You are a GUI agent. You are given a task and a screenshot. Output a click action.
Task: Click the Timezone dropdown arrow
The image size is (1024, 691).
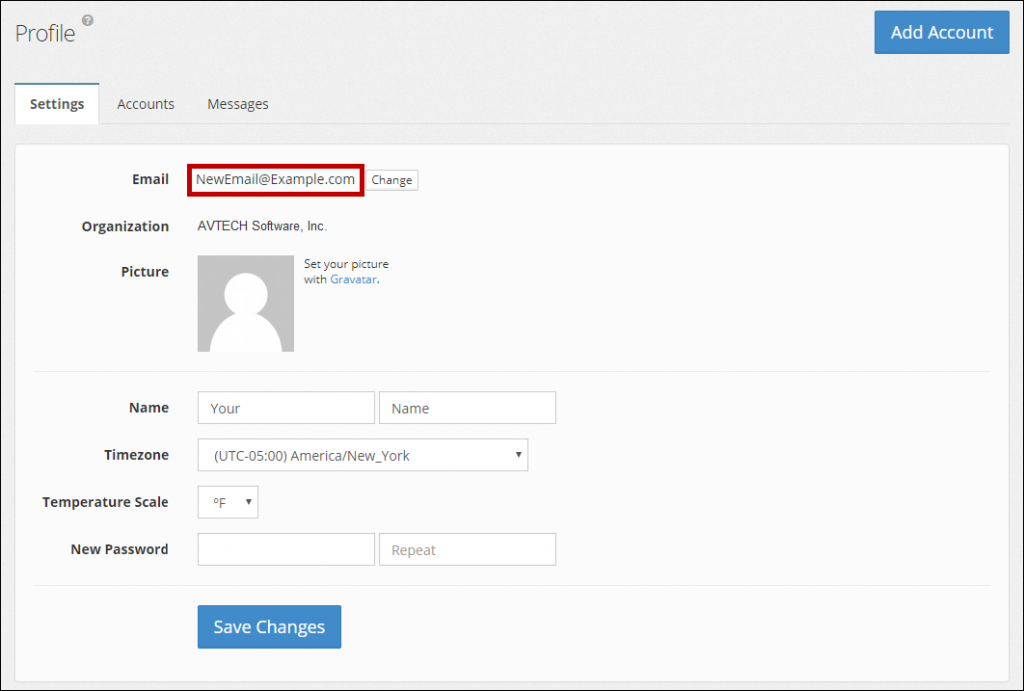click(x=519, y=454)
